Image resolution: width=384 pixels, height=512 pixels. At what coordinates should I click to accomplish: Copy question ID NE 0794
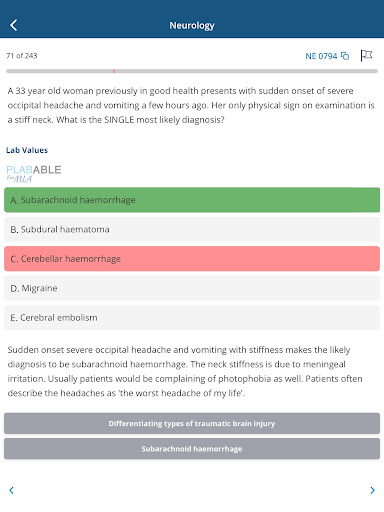pos(345,56)
